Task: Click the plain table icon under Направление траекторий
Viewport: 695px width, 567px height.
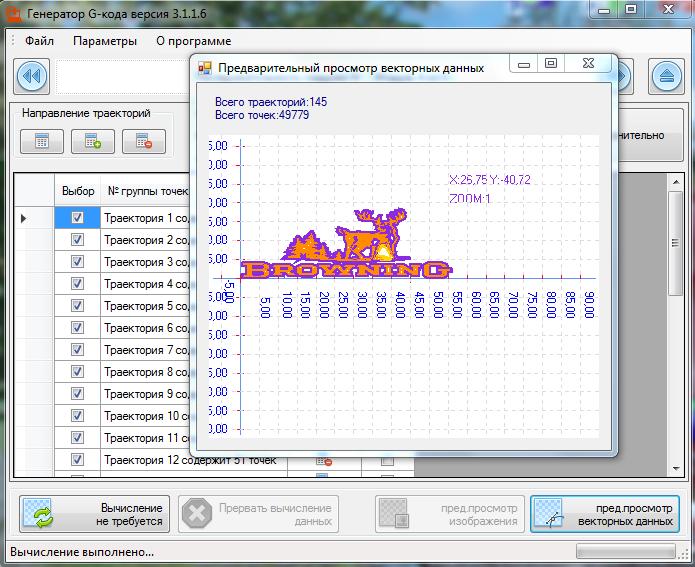Action: [x=42, y=141]
